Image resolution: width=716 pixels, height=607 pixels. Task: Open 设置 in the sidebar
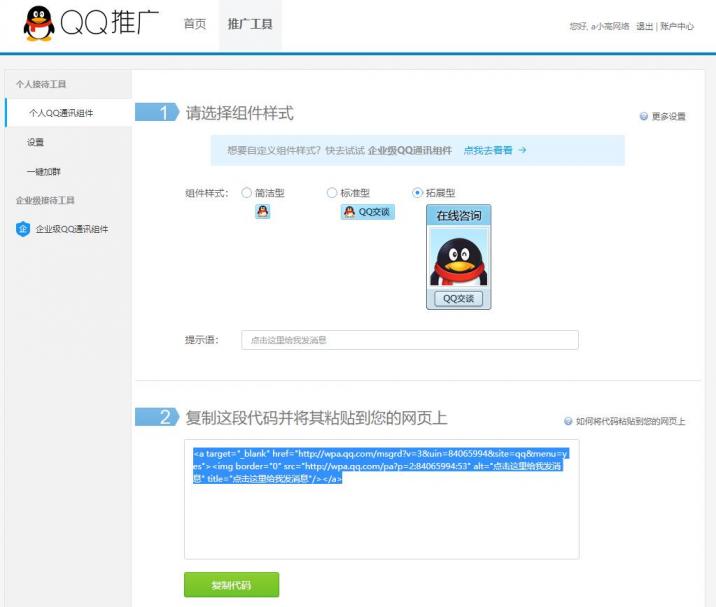click(35, 142)
